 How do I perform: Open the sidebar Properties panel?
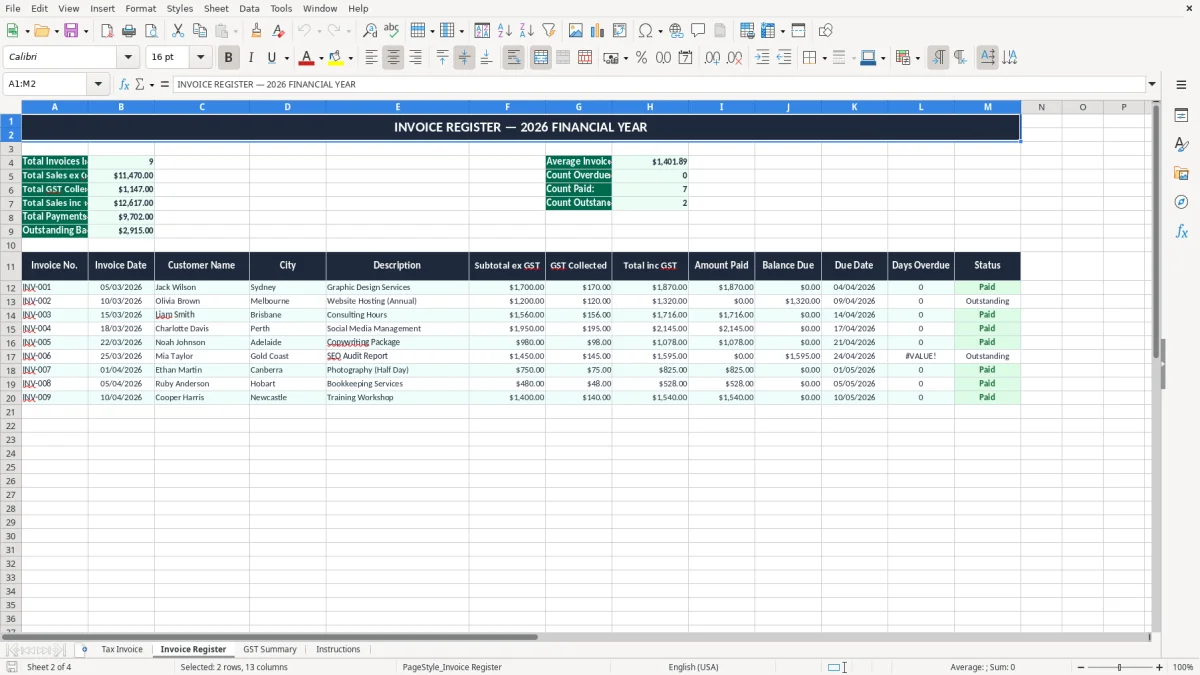[1181, 116]
